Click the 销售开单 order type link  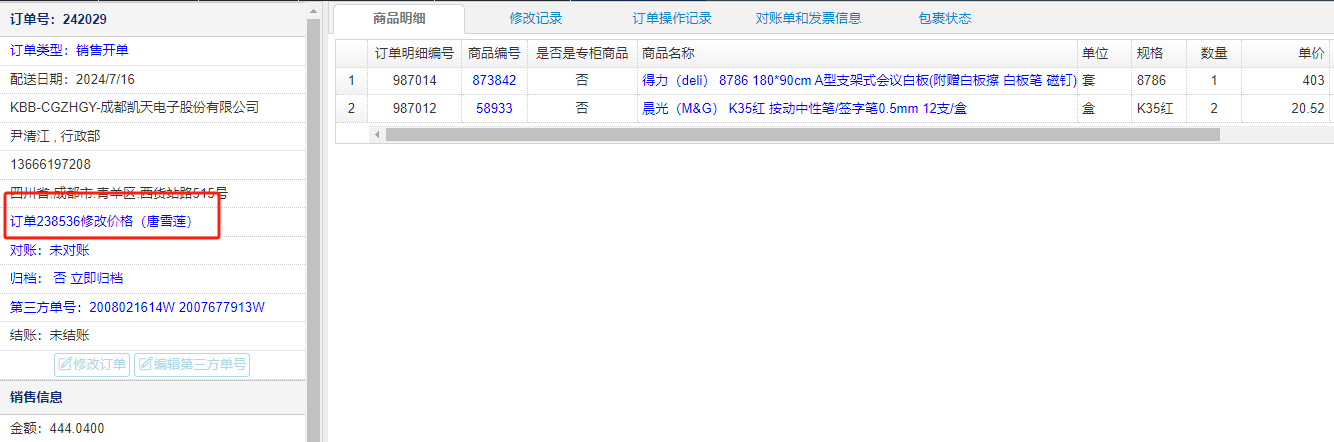102,50
